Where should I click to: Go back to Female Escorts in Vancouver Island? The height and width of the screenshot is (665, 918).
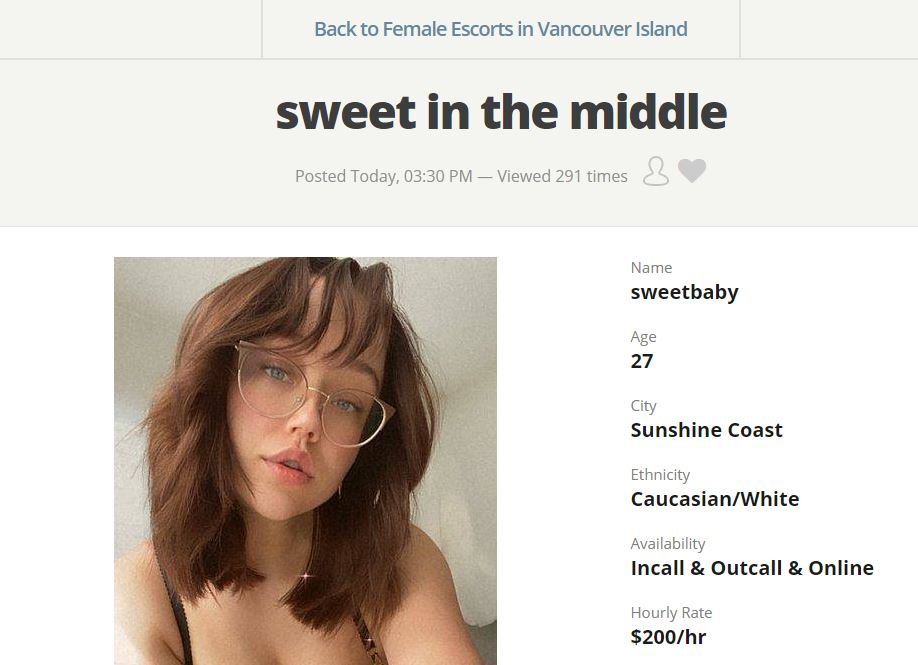click(x=501, y=29)
